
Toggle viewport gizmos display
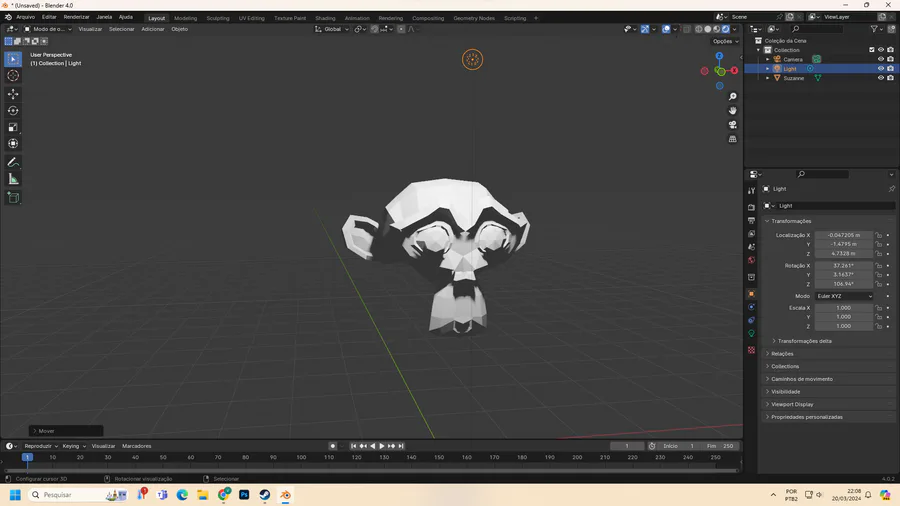click(645, 29)
